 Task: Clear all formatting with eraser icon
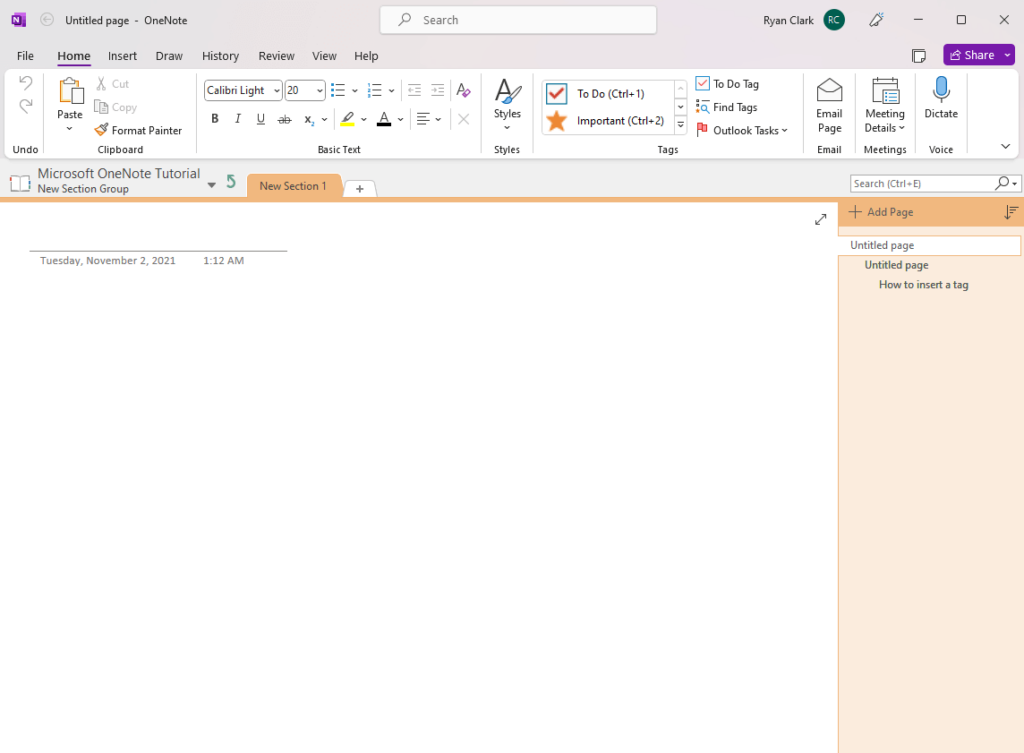point(463,90)
